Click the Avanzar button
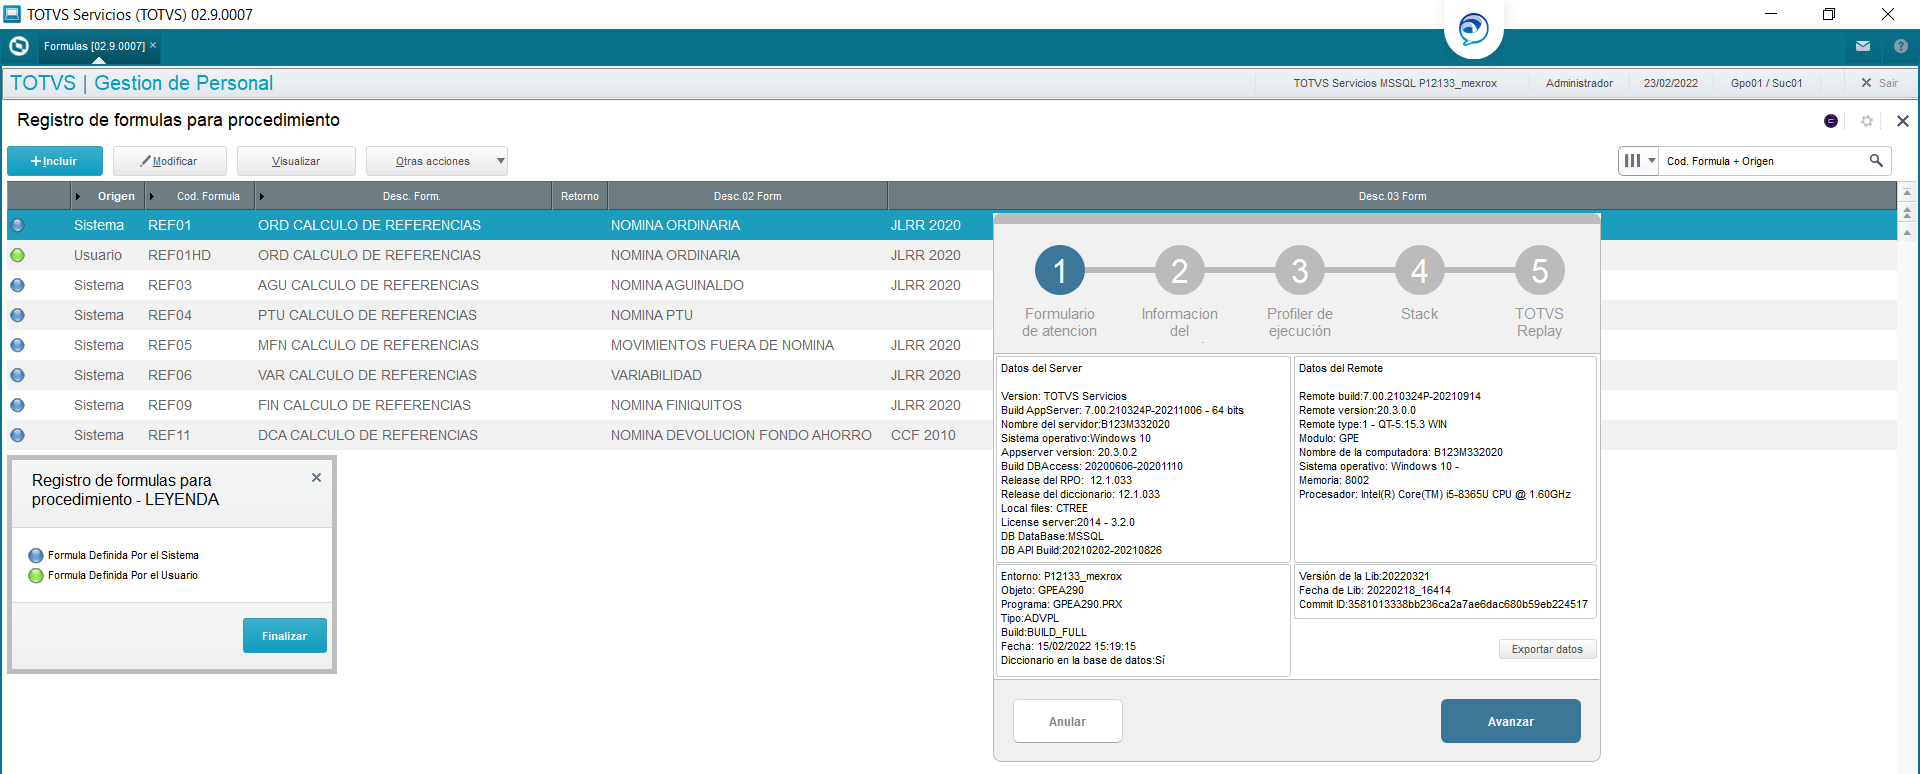The image size is (1920, 774). (1511, 721)
